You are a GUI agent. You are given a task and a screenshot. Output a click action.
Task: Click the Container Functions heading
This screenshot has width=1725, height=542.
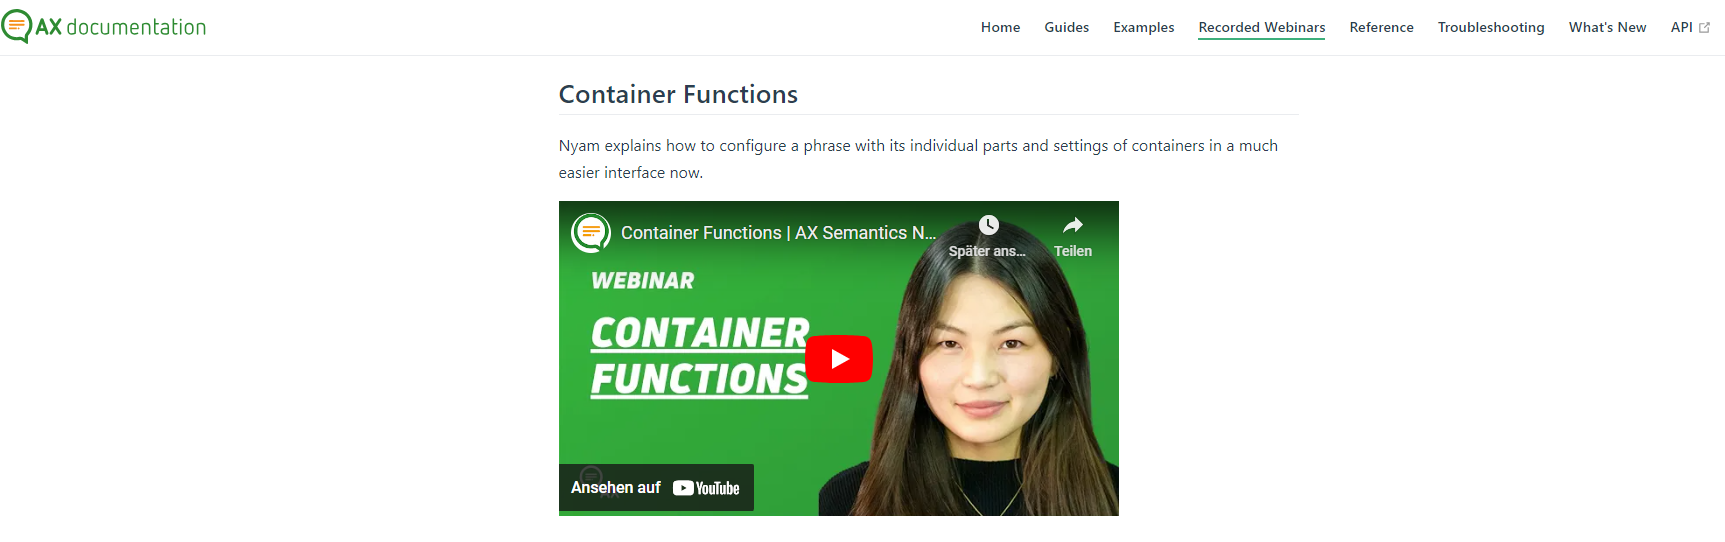(x=678, y=94)
